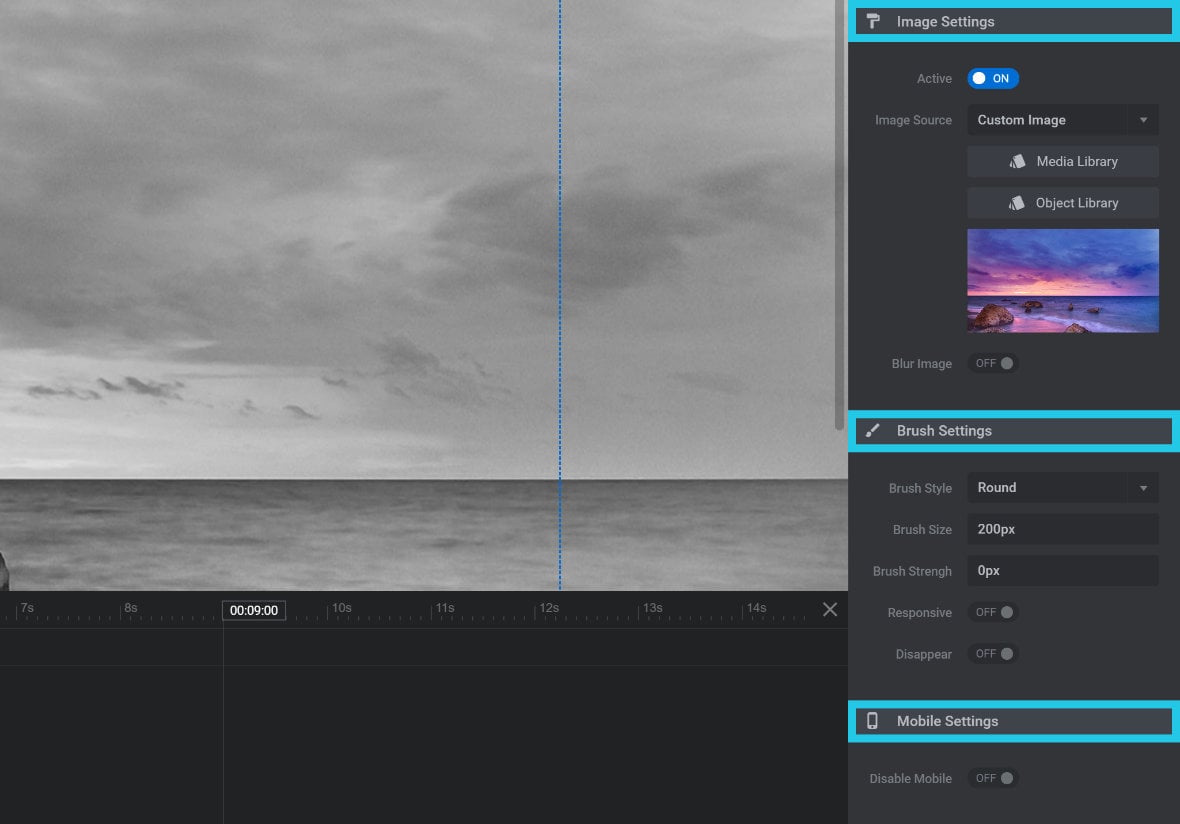Click the brush icon in Brush Settings
Screen dimensions: 1180x824
click(x=872, y=430)
